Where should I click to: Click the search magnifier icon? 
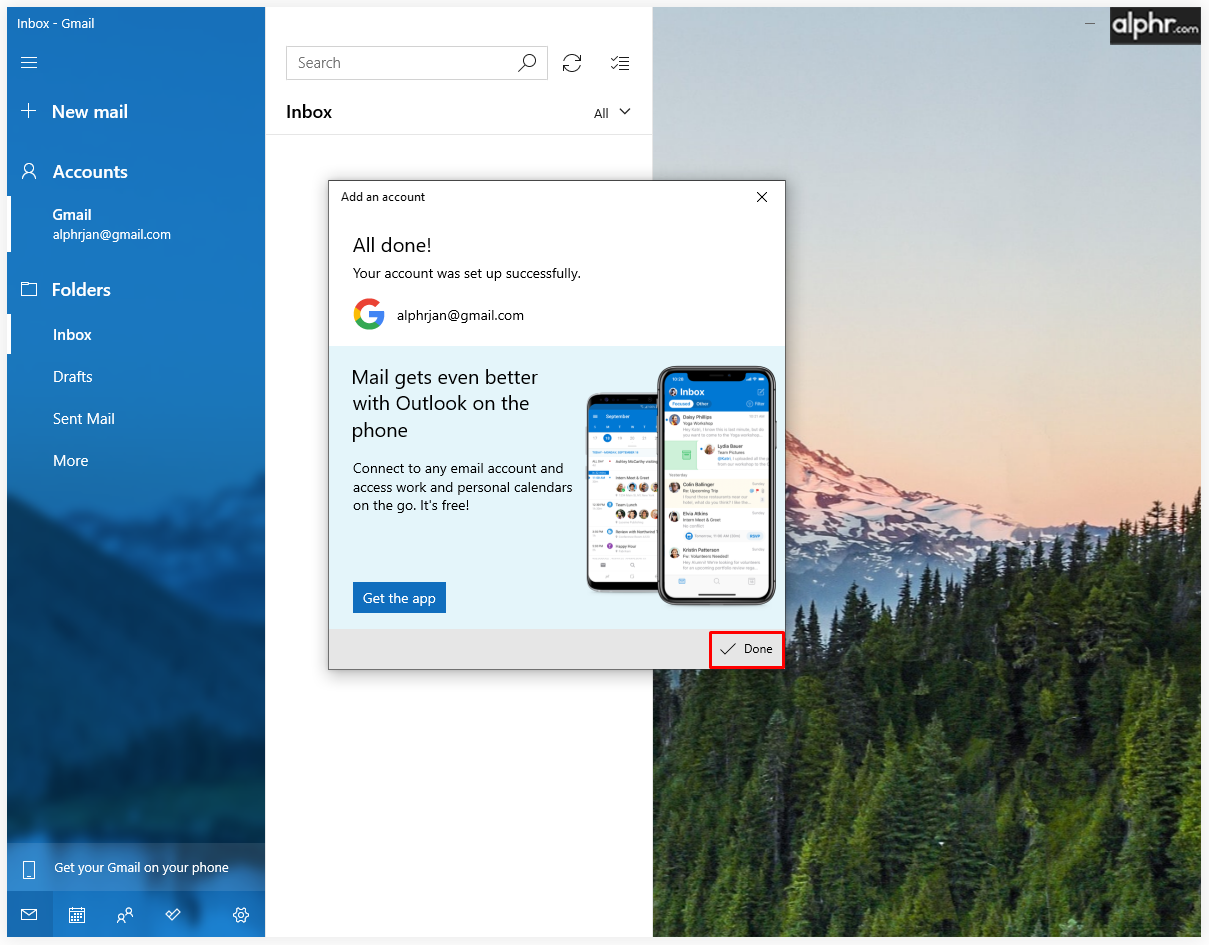point(527,63)
